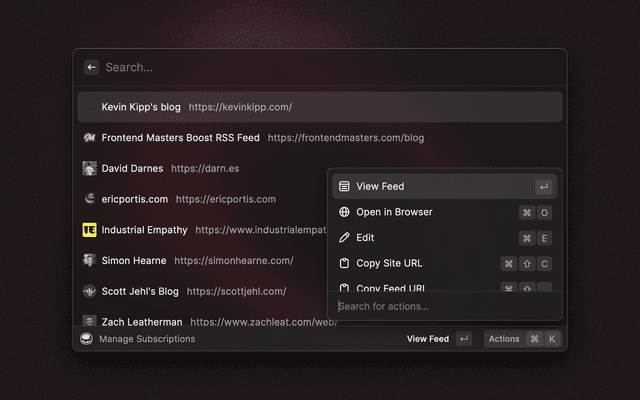Image resolution: width=640 pixels, height=400 pixels.
Task: Click the Frontend Masters feed favicon
Action: coord(89,138)
